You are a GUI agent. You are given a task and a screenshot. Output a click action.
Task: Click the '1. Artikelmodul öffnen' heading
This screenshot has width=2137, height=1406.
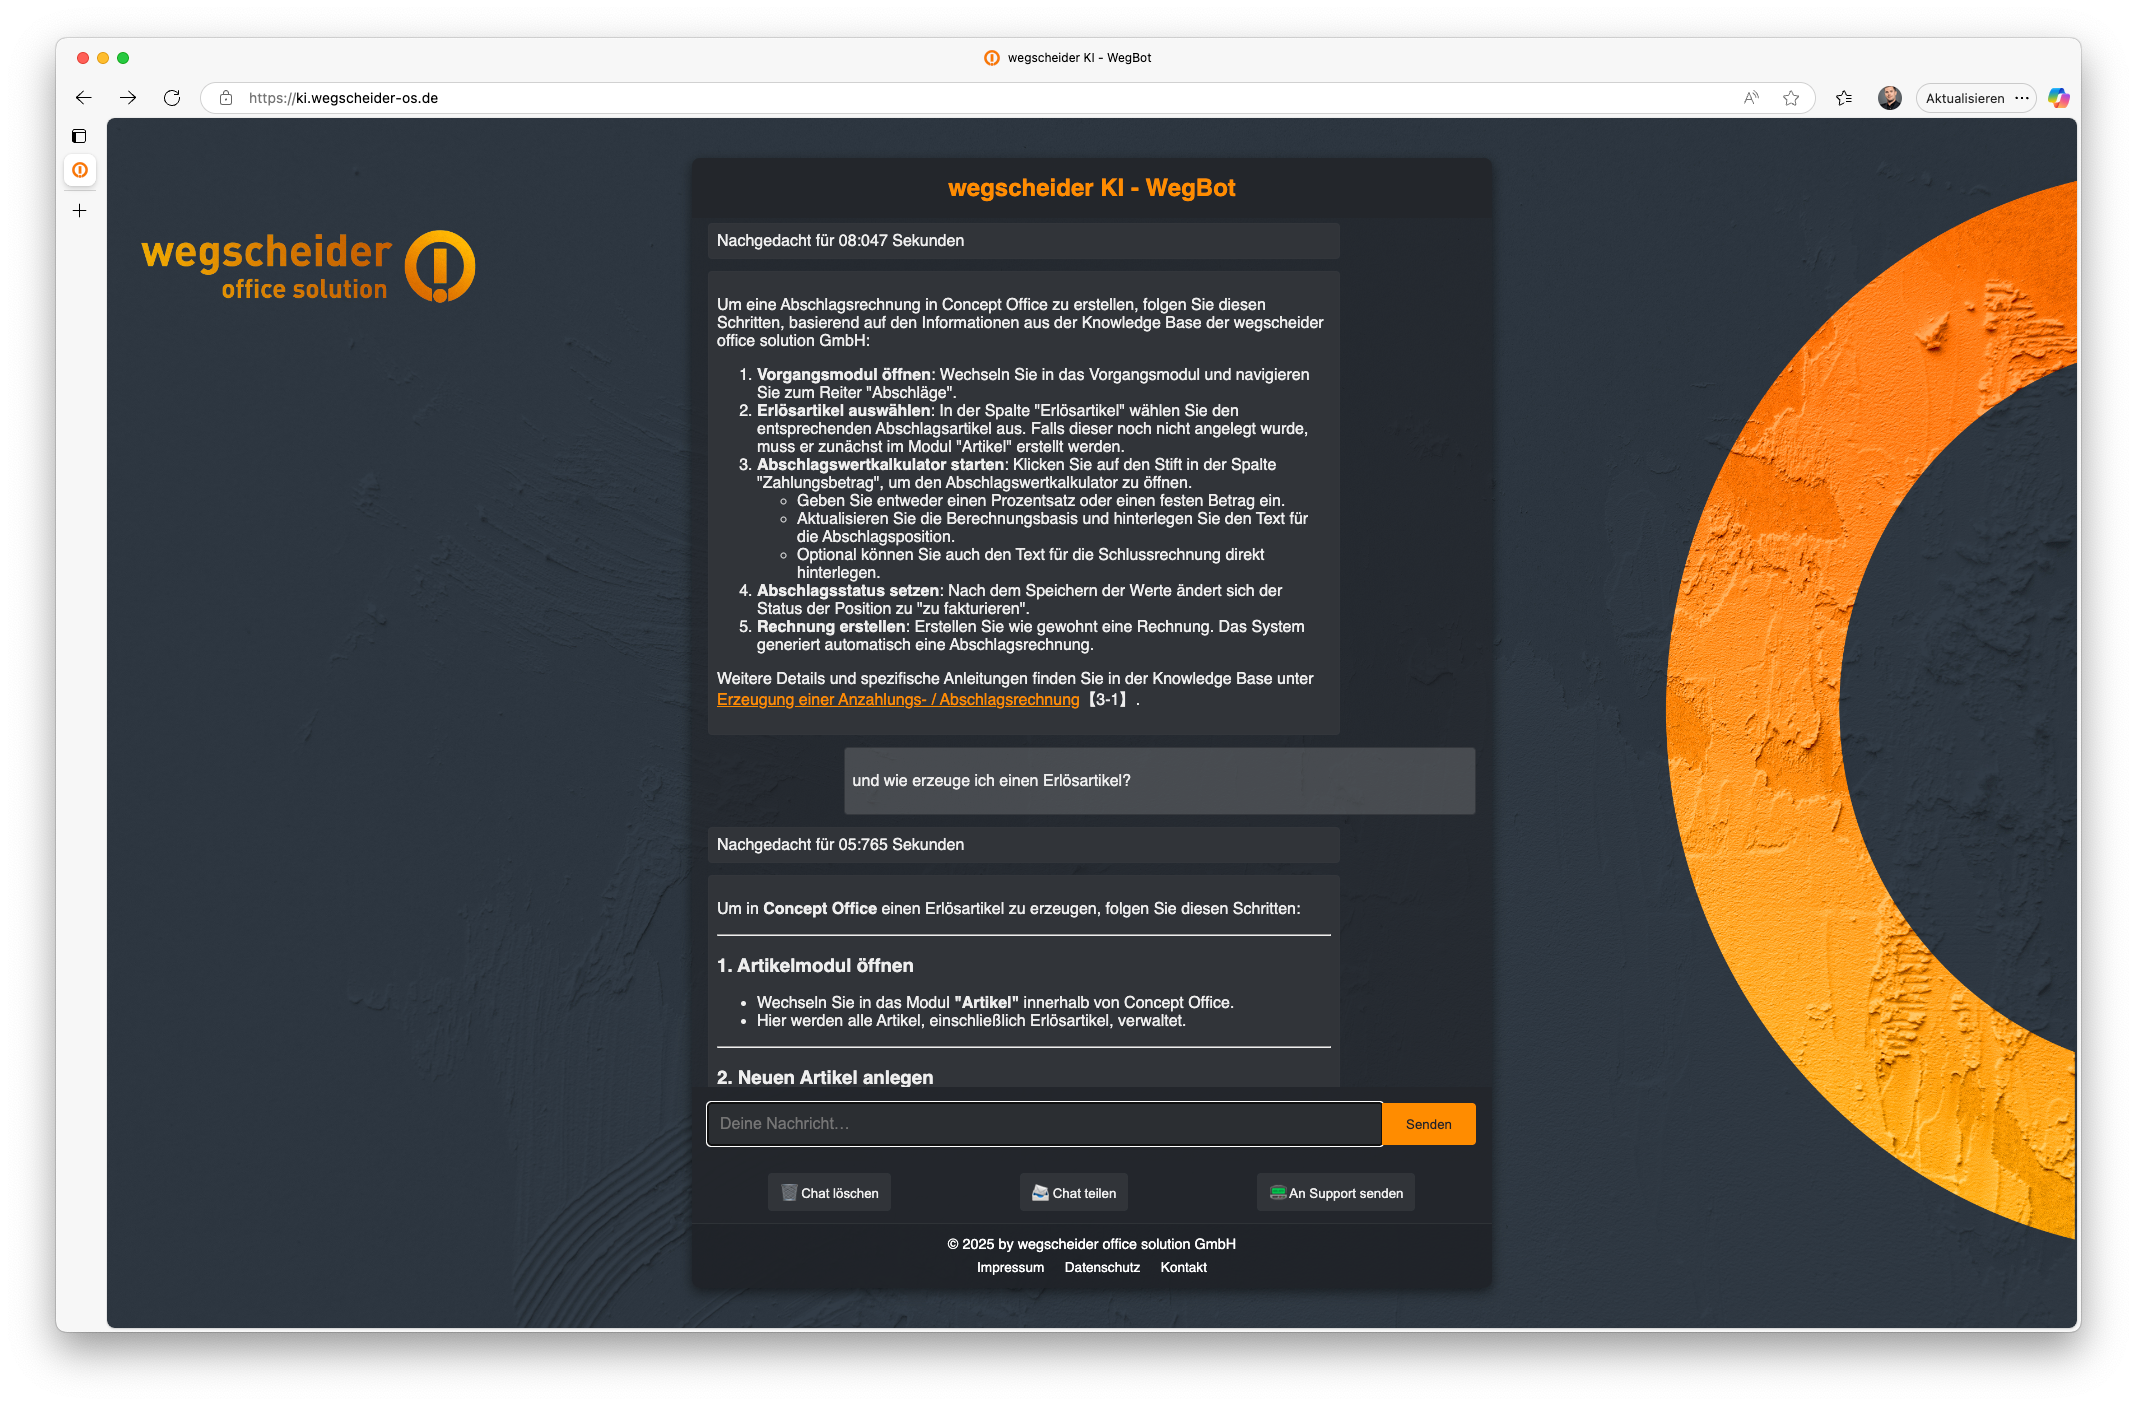pos(815,966)
